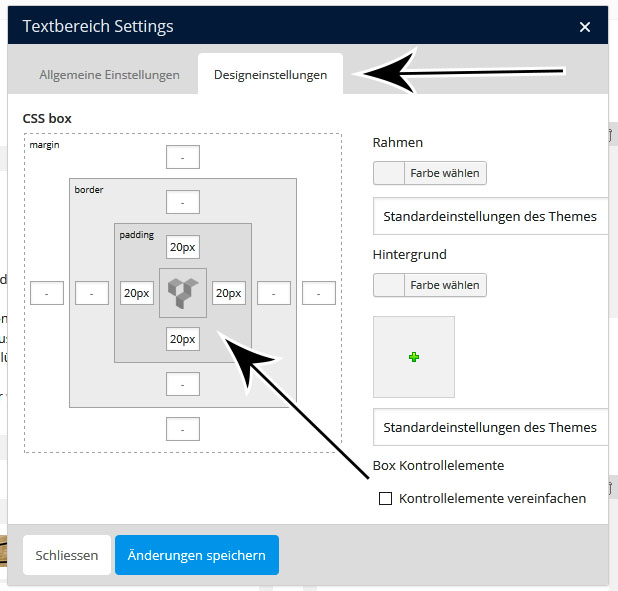Open Hintergrund Farbe wählen color picker
Viewport: 618px width, 591px height.
pos(430,285)
